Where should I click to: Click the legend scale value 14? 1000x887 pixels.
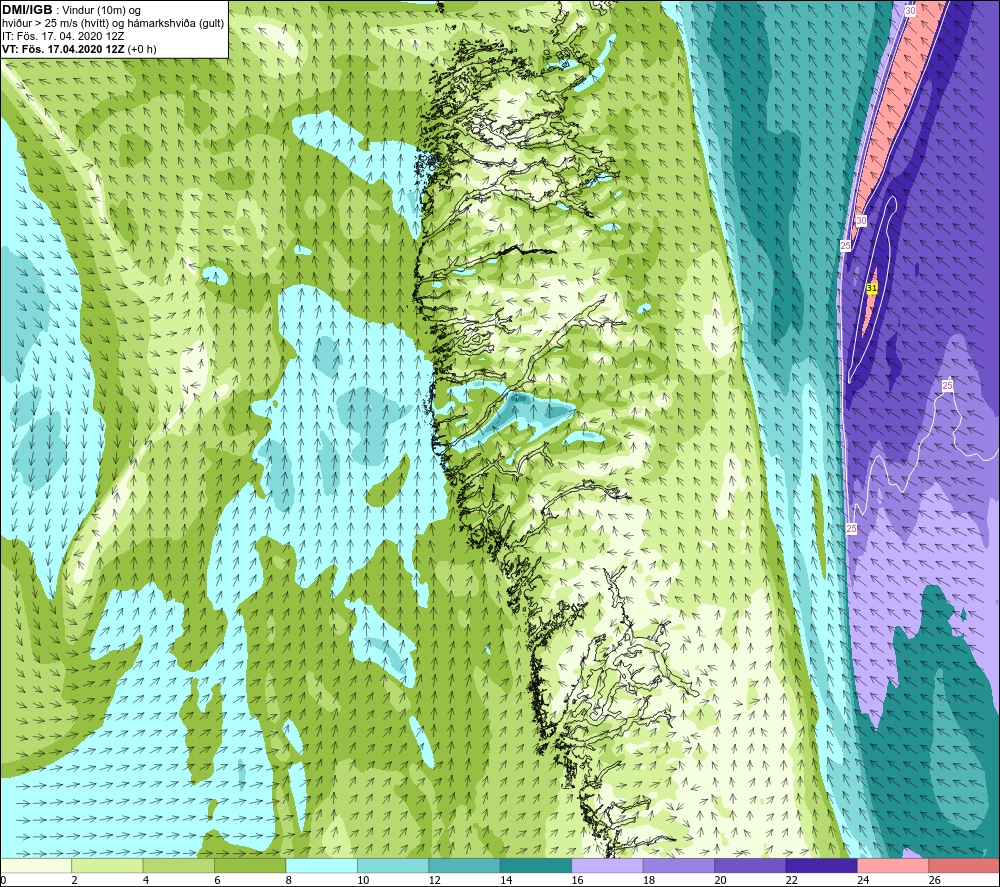506,880
